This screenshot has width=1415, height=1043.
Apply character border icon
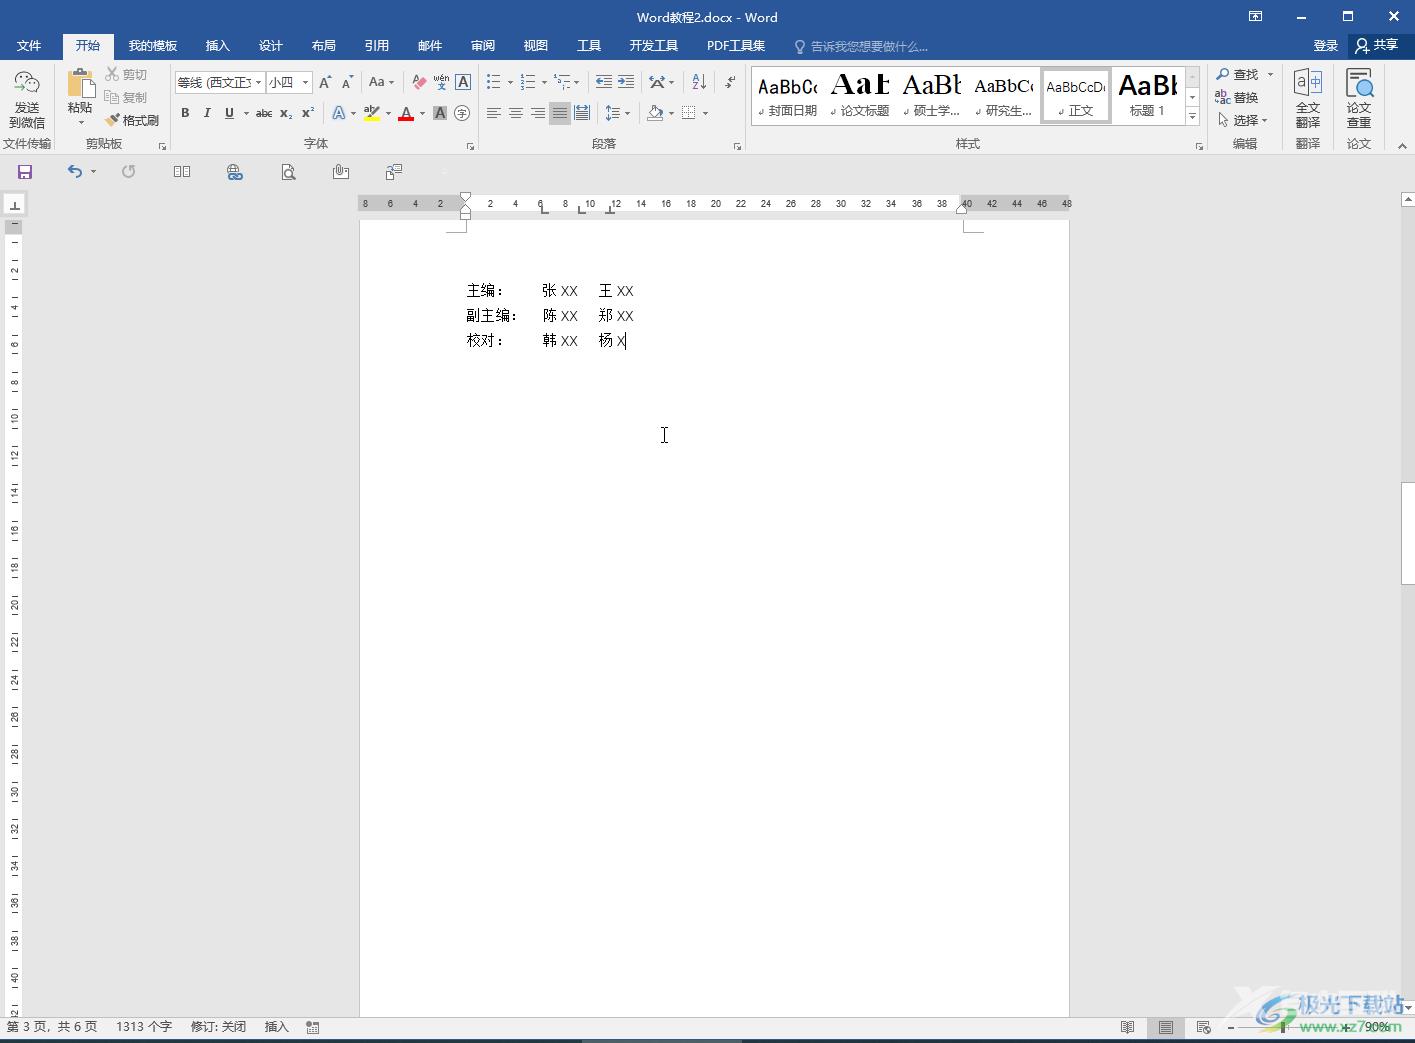tap(463, 82)
